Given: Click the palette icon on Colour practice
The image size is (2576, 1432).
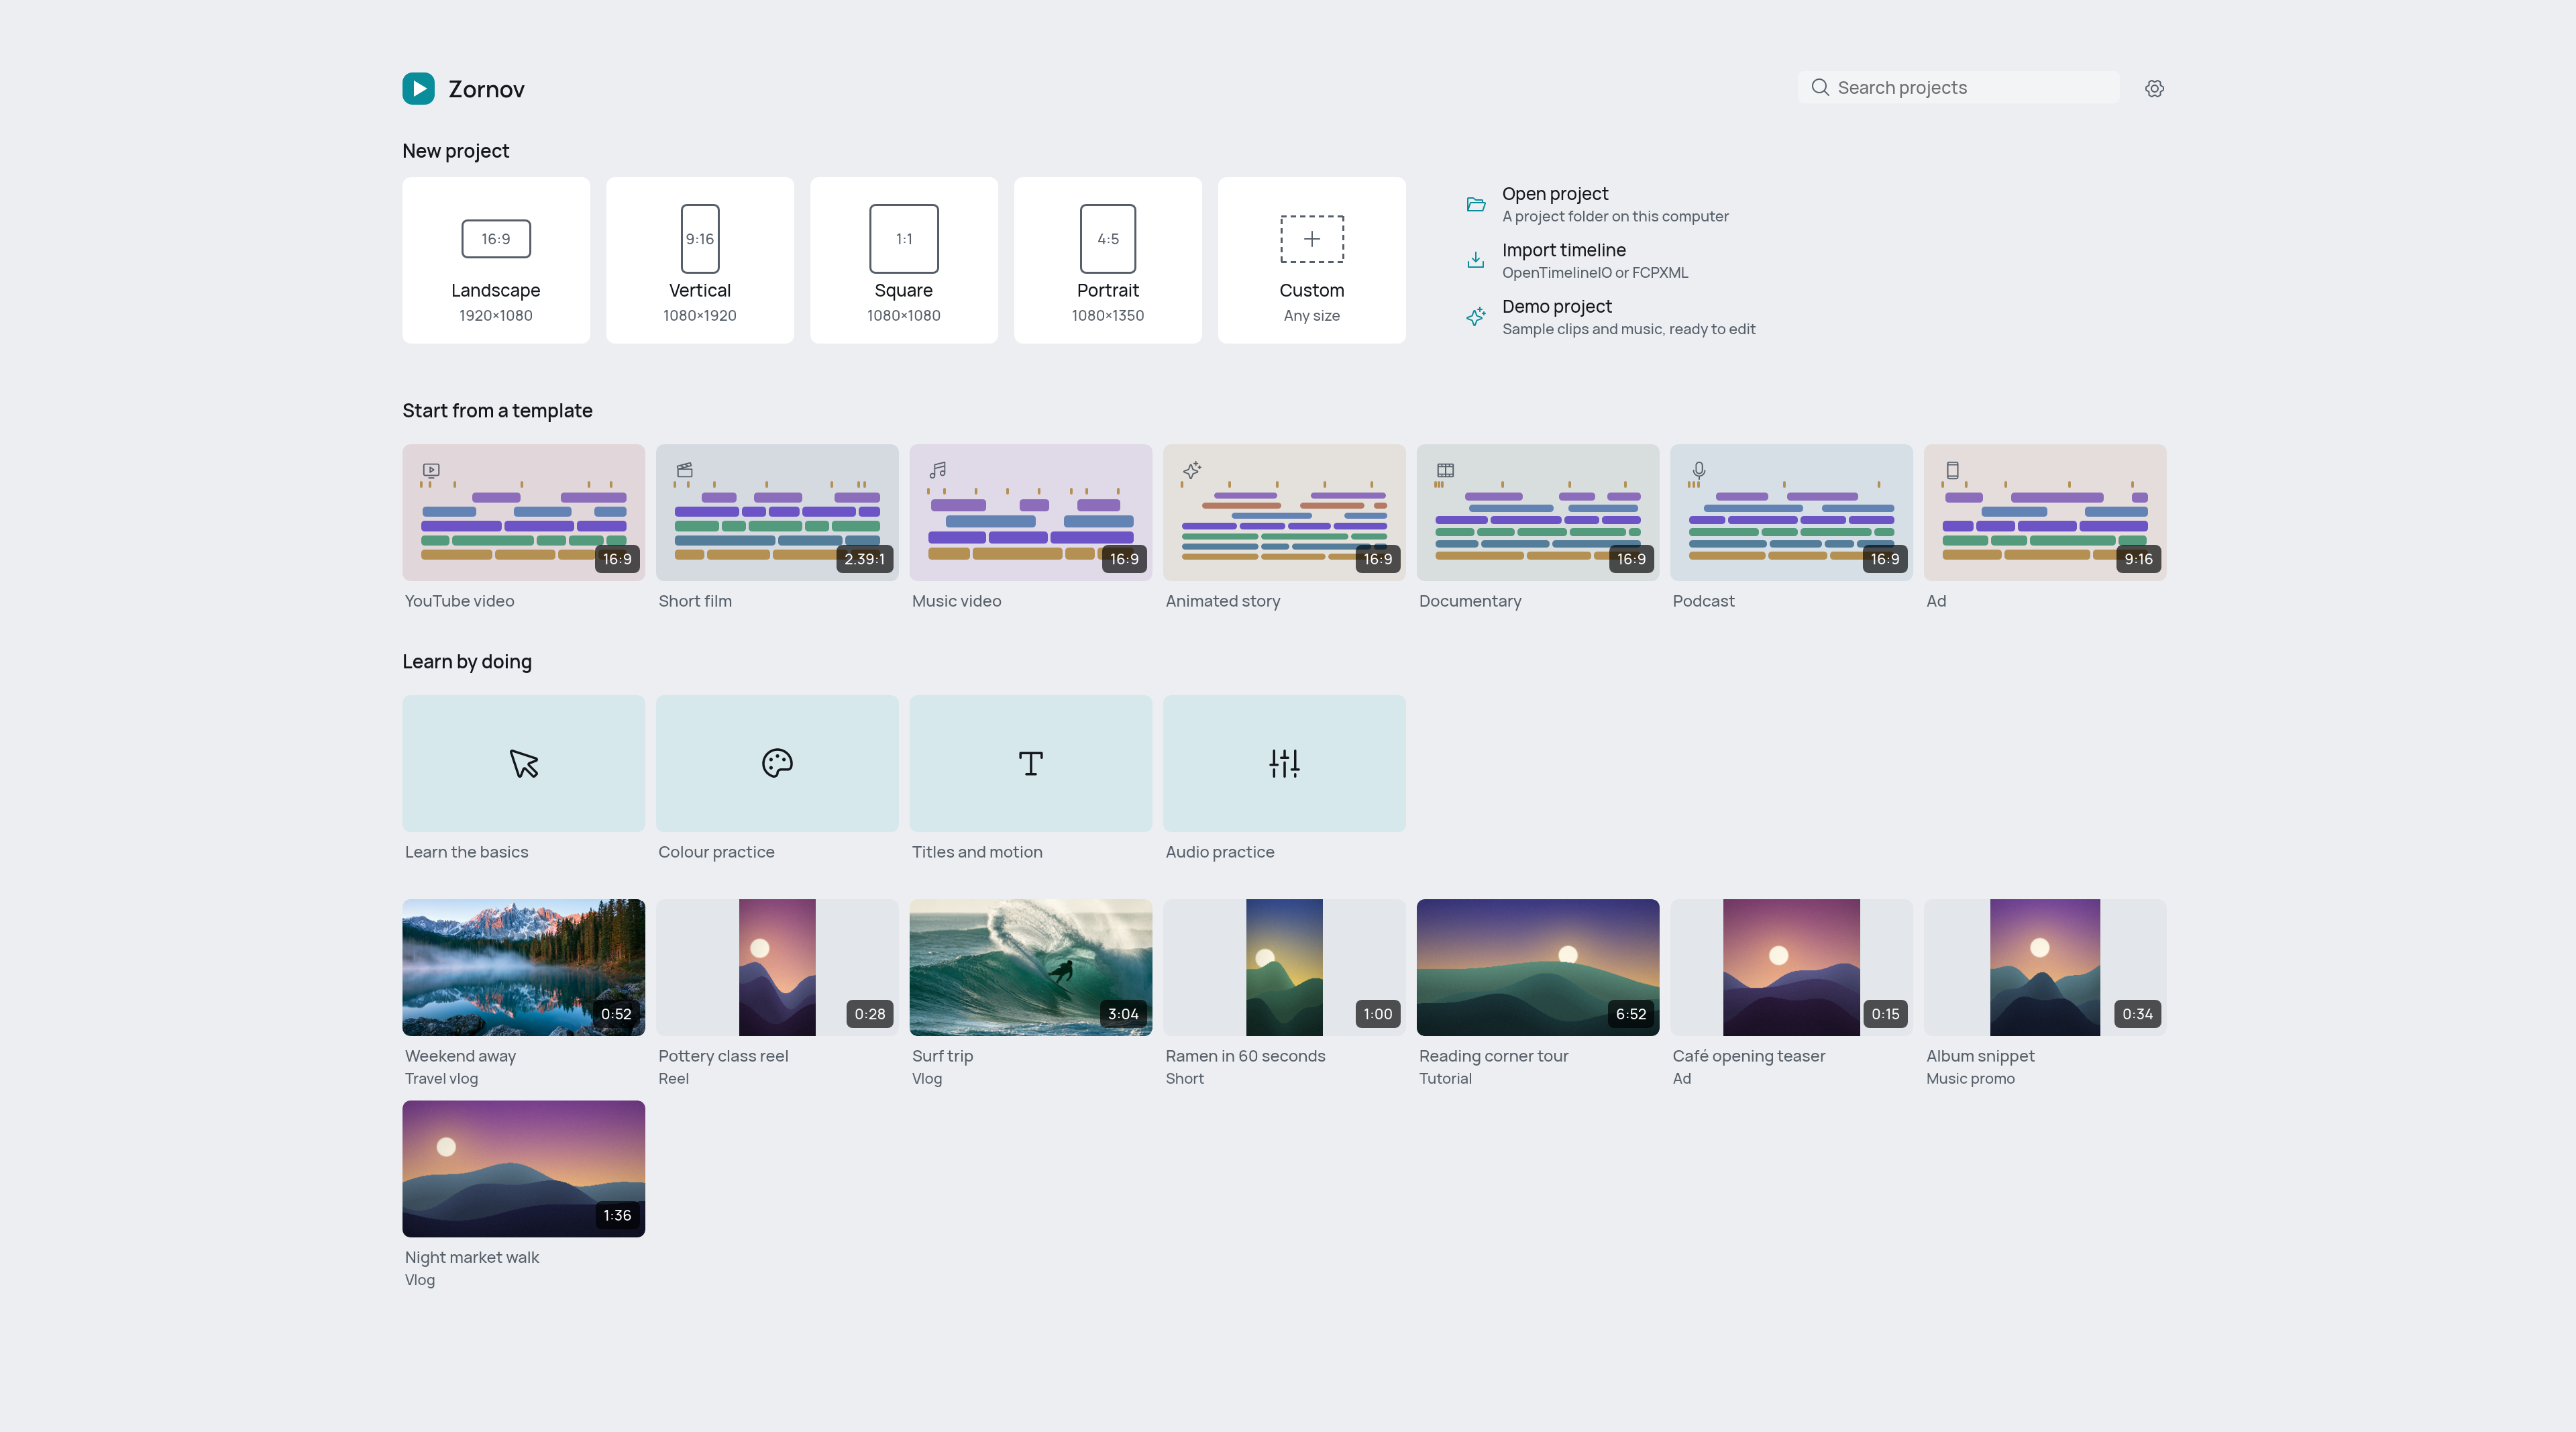Looking at the screenshot, I should (777, 763).
